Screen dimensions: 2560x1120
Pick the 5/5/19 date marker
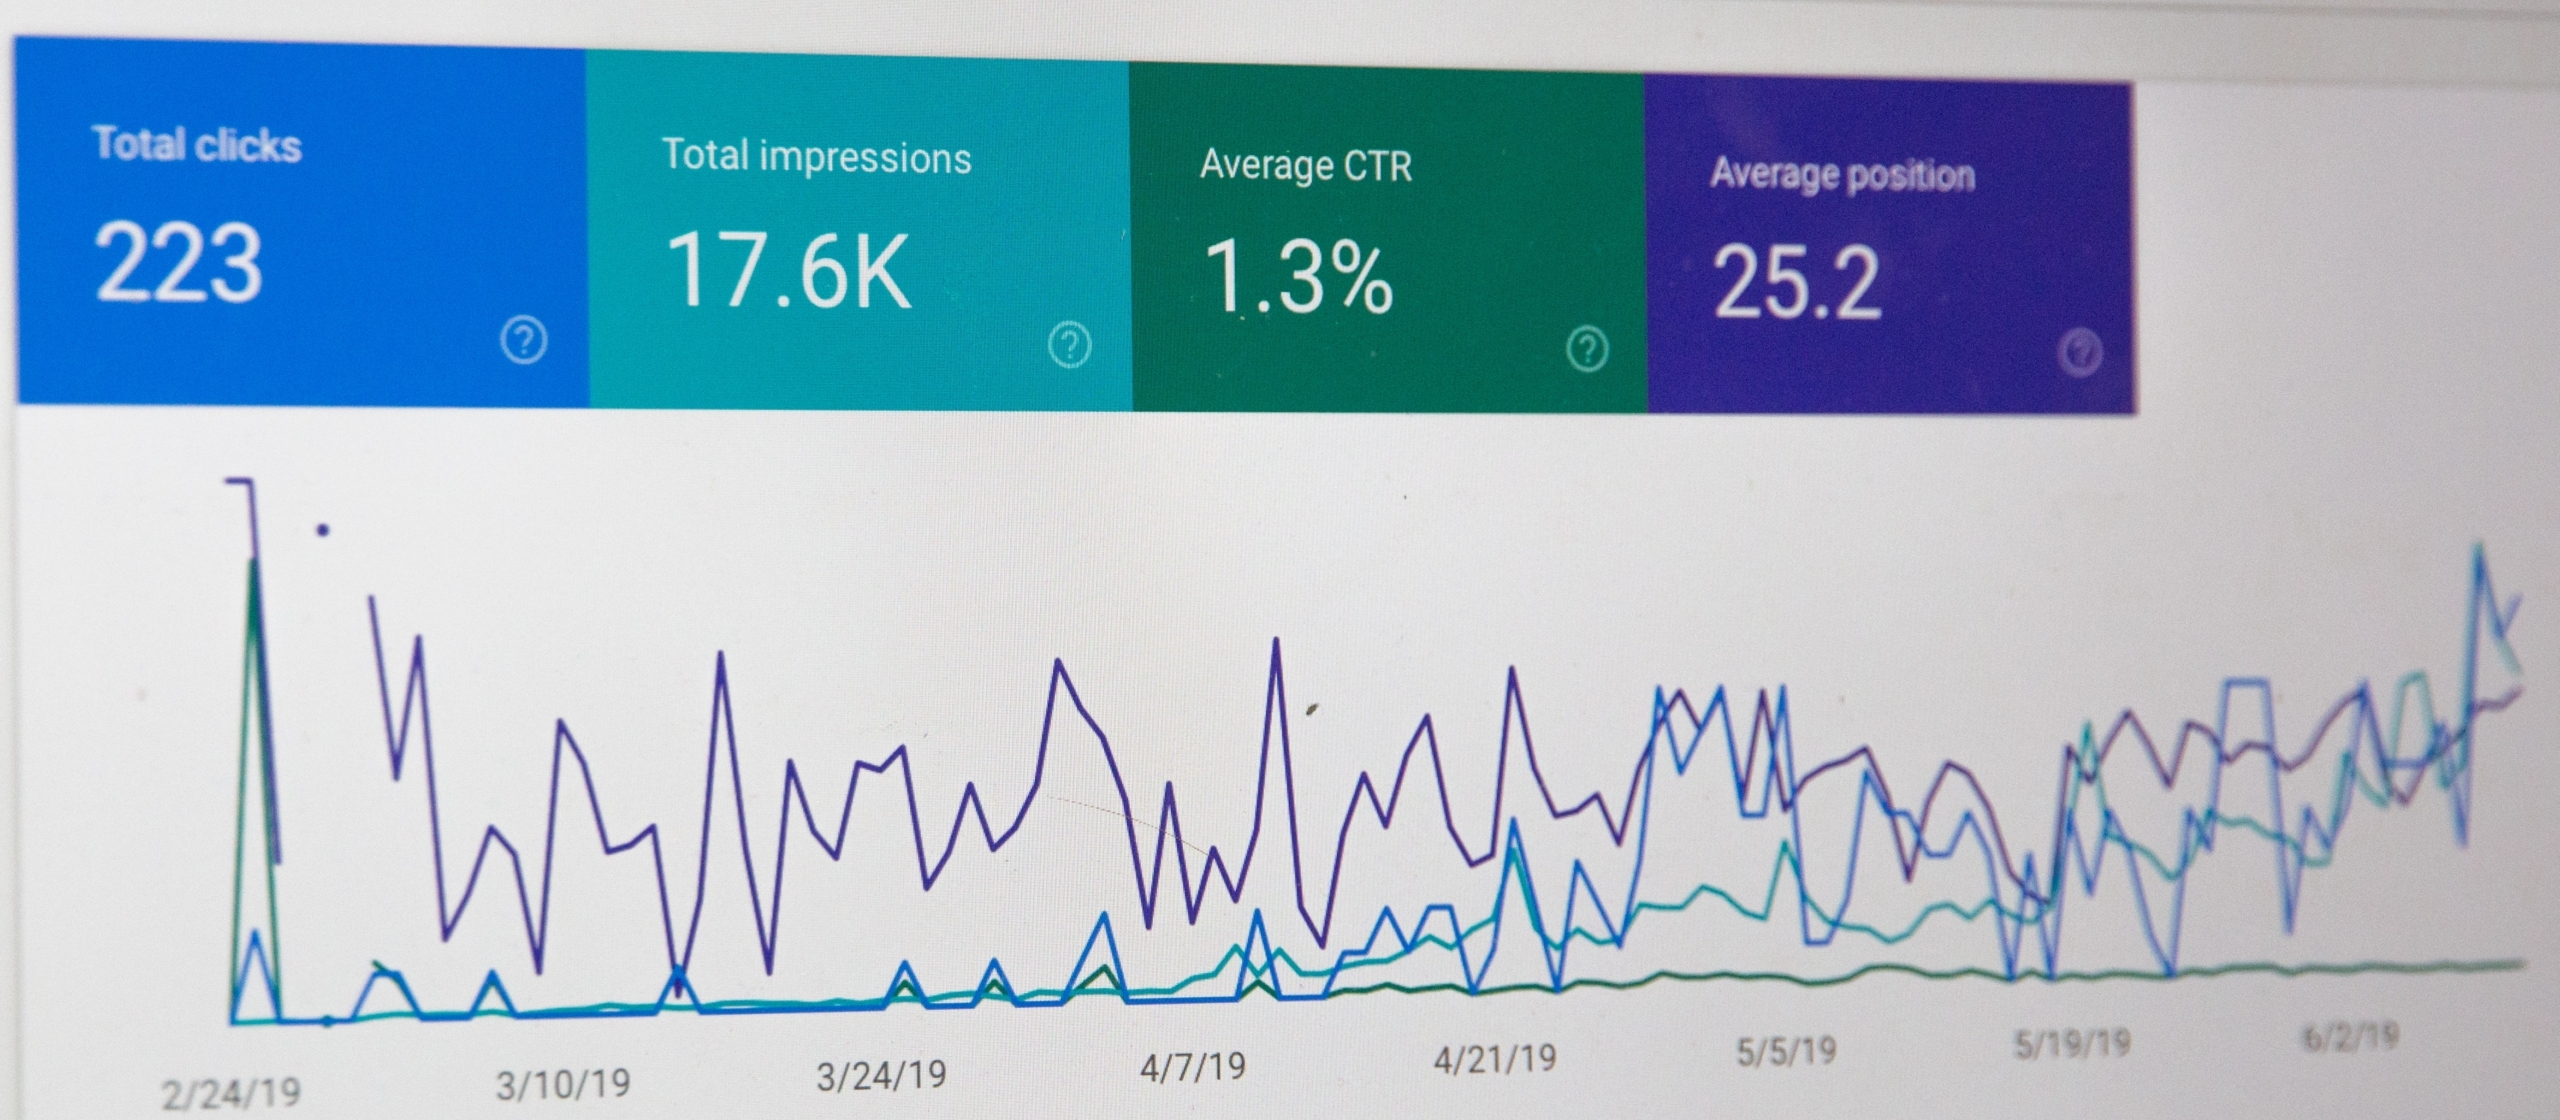[x=1786, y=1051]
